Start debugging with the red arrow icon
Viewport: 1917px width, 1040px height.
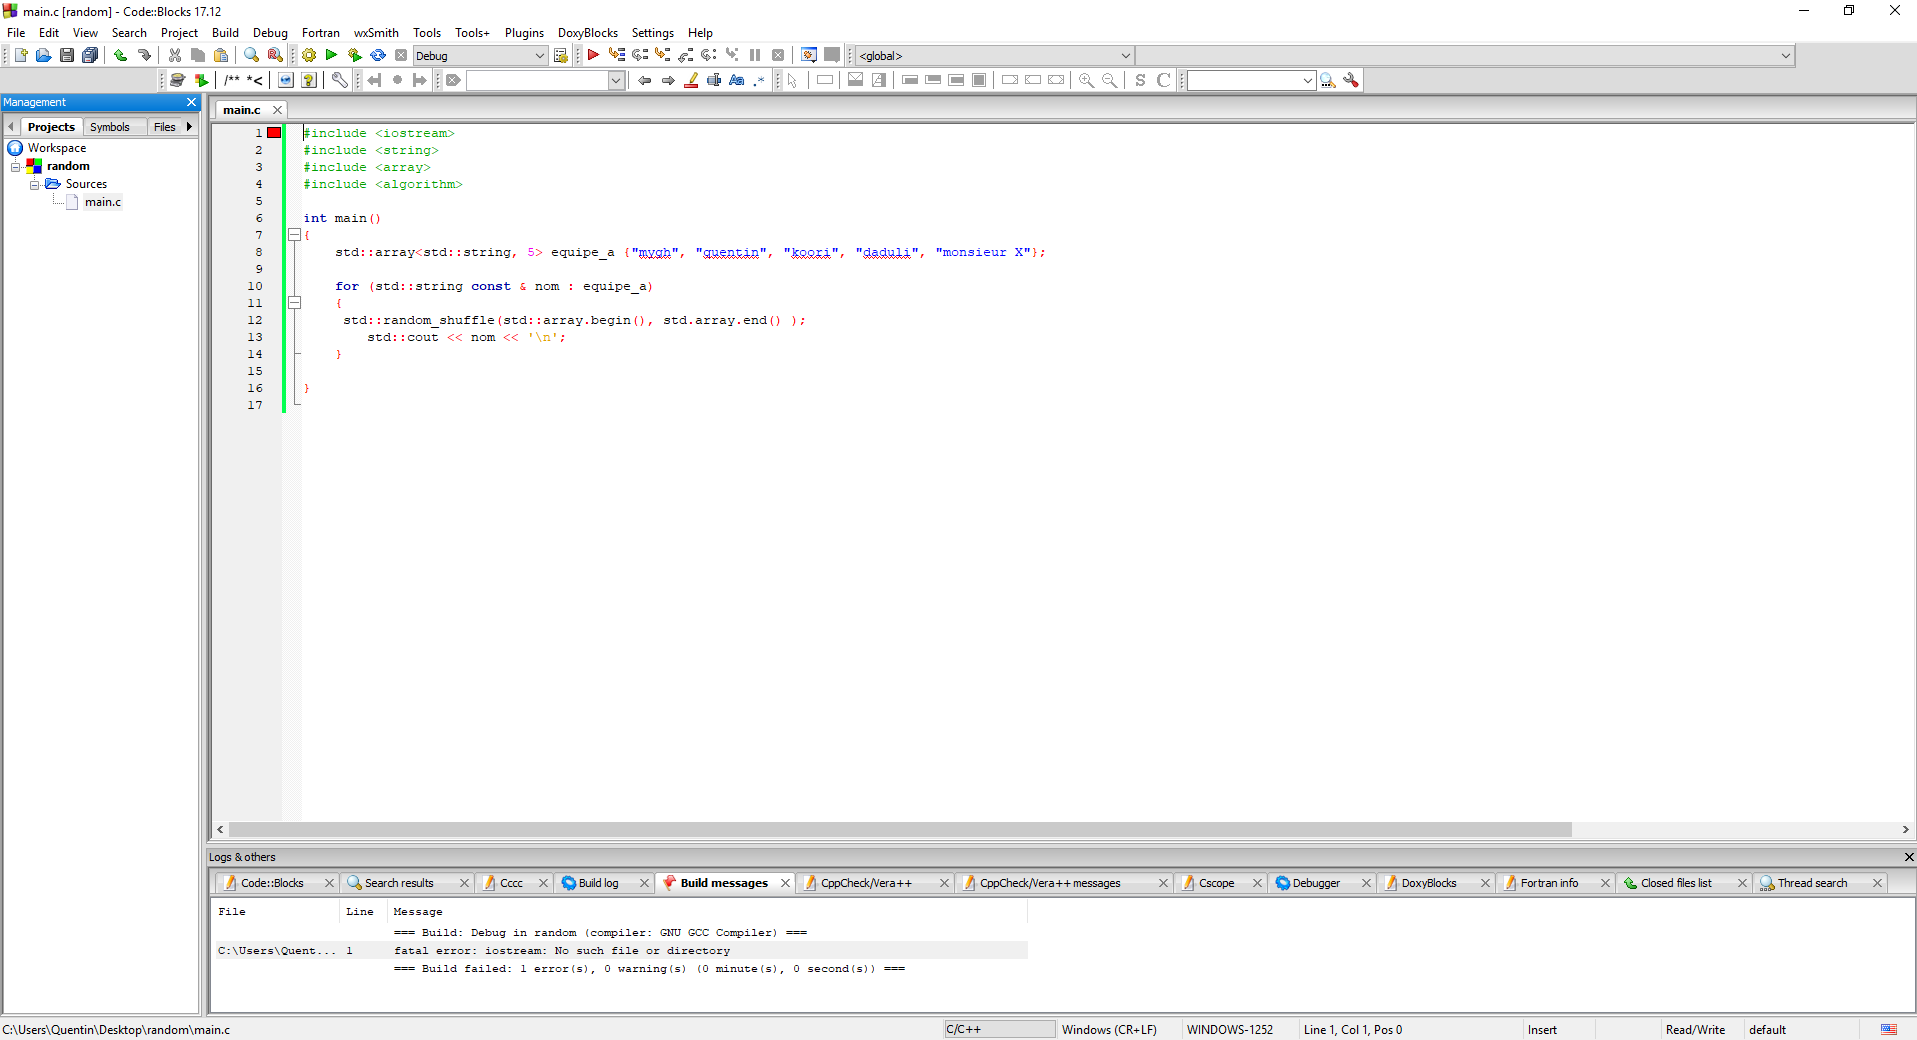click(593, 56)
